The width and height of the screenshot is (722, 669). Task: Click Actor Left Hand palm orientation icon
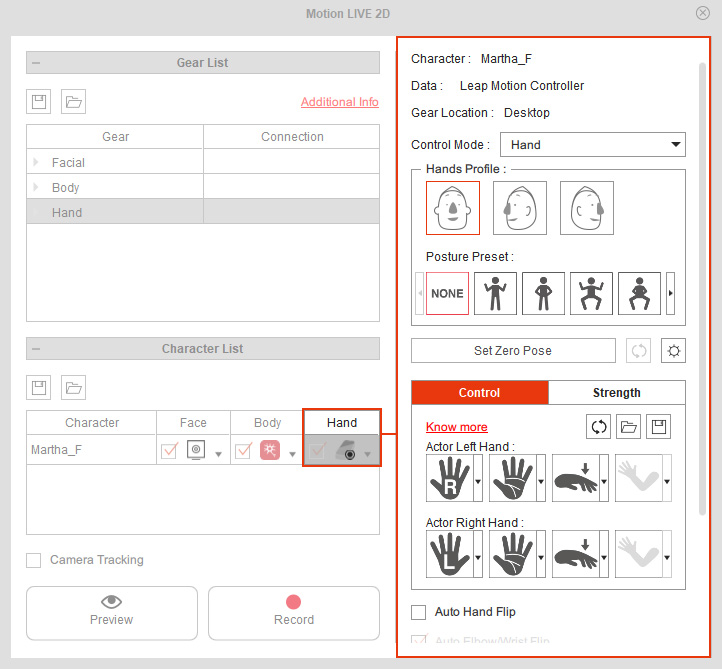513,478
